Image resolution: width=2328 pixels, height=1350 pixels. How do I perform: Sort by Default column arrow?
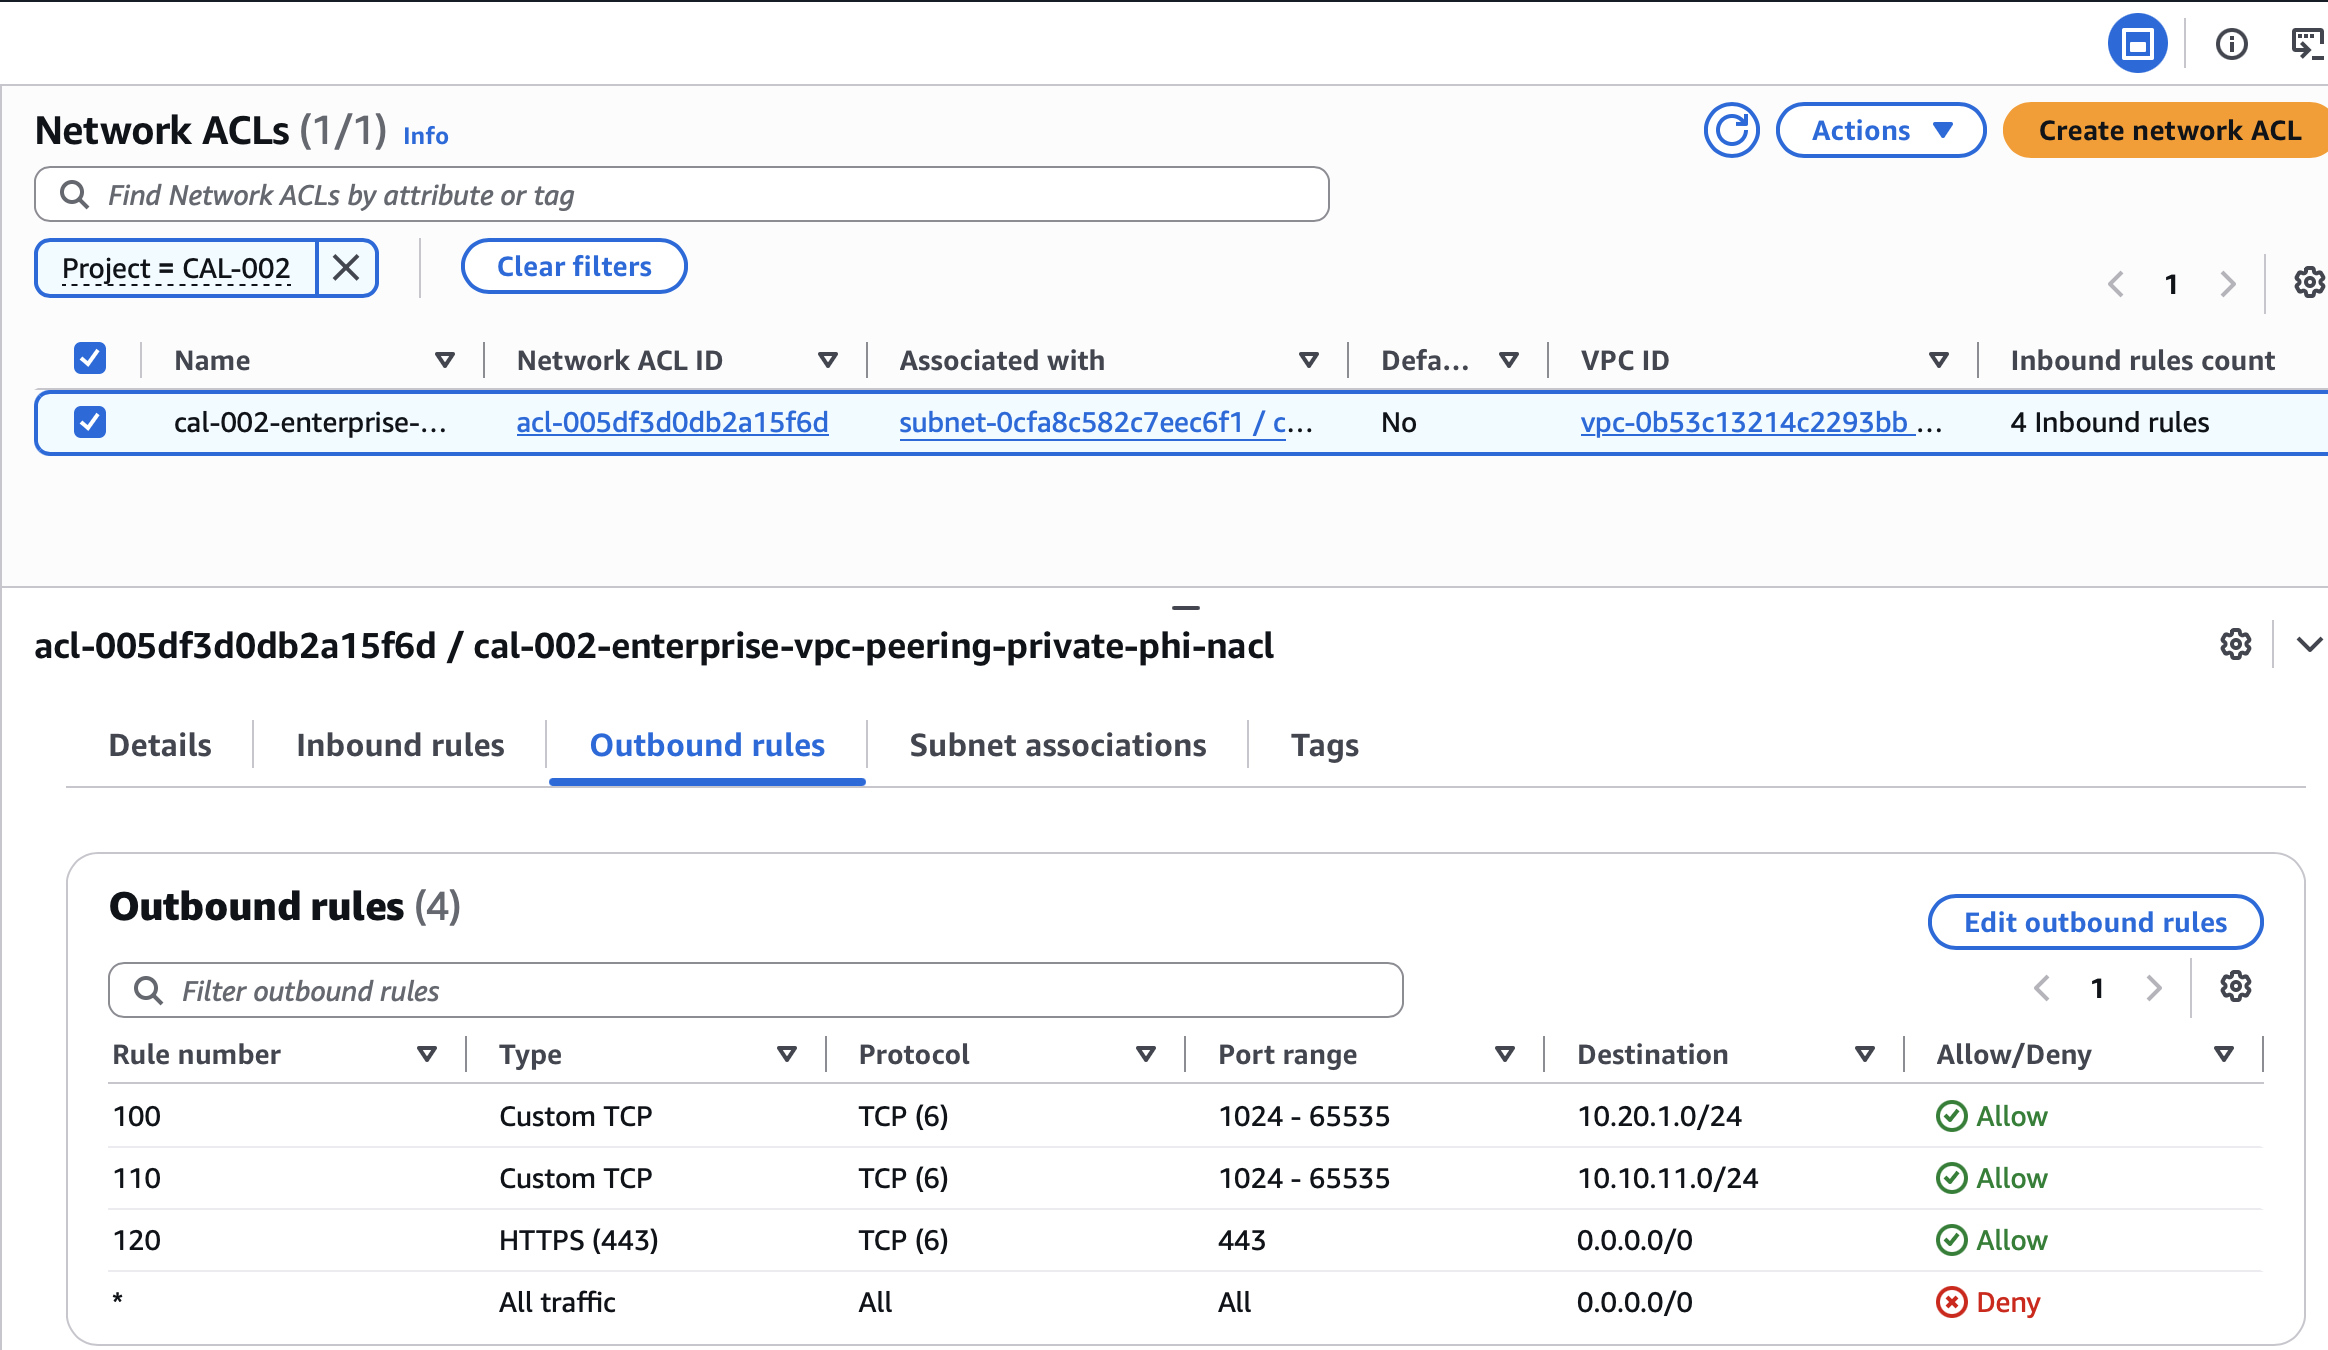pyautogui.click(x=1509, y=360)
